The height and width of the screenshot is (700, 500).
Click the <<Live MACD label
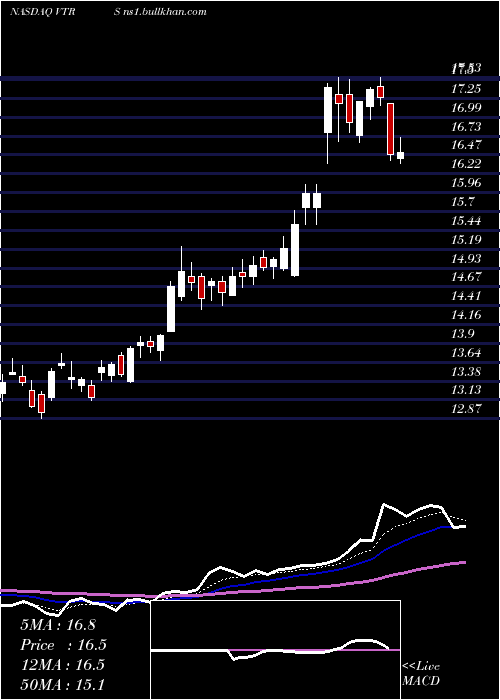click(x=421, y=673)
